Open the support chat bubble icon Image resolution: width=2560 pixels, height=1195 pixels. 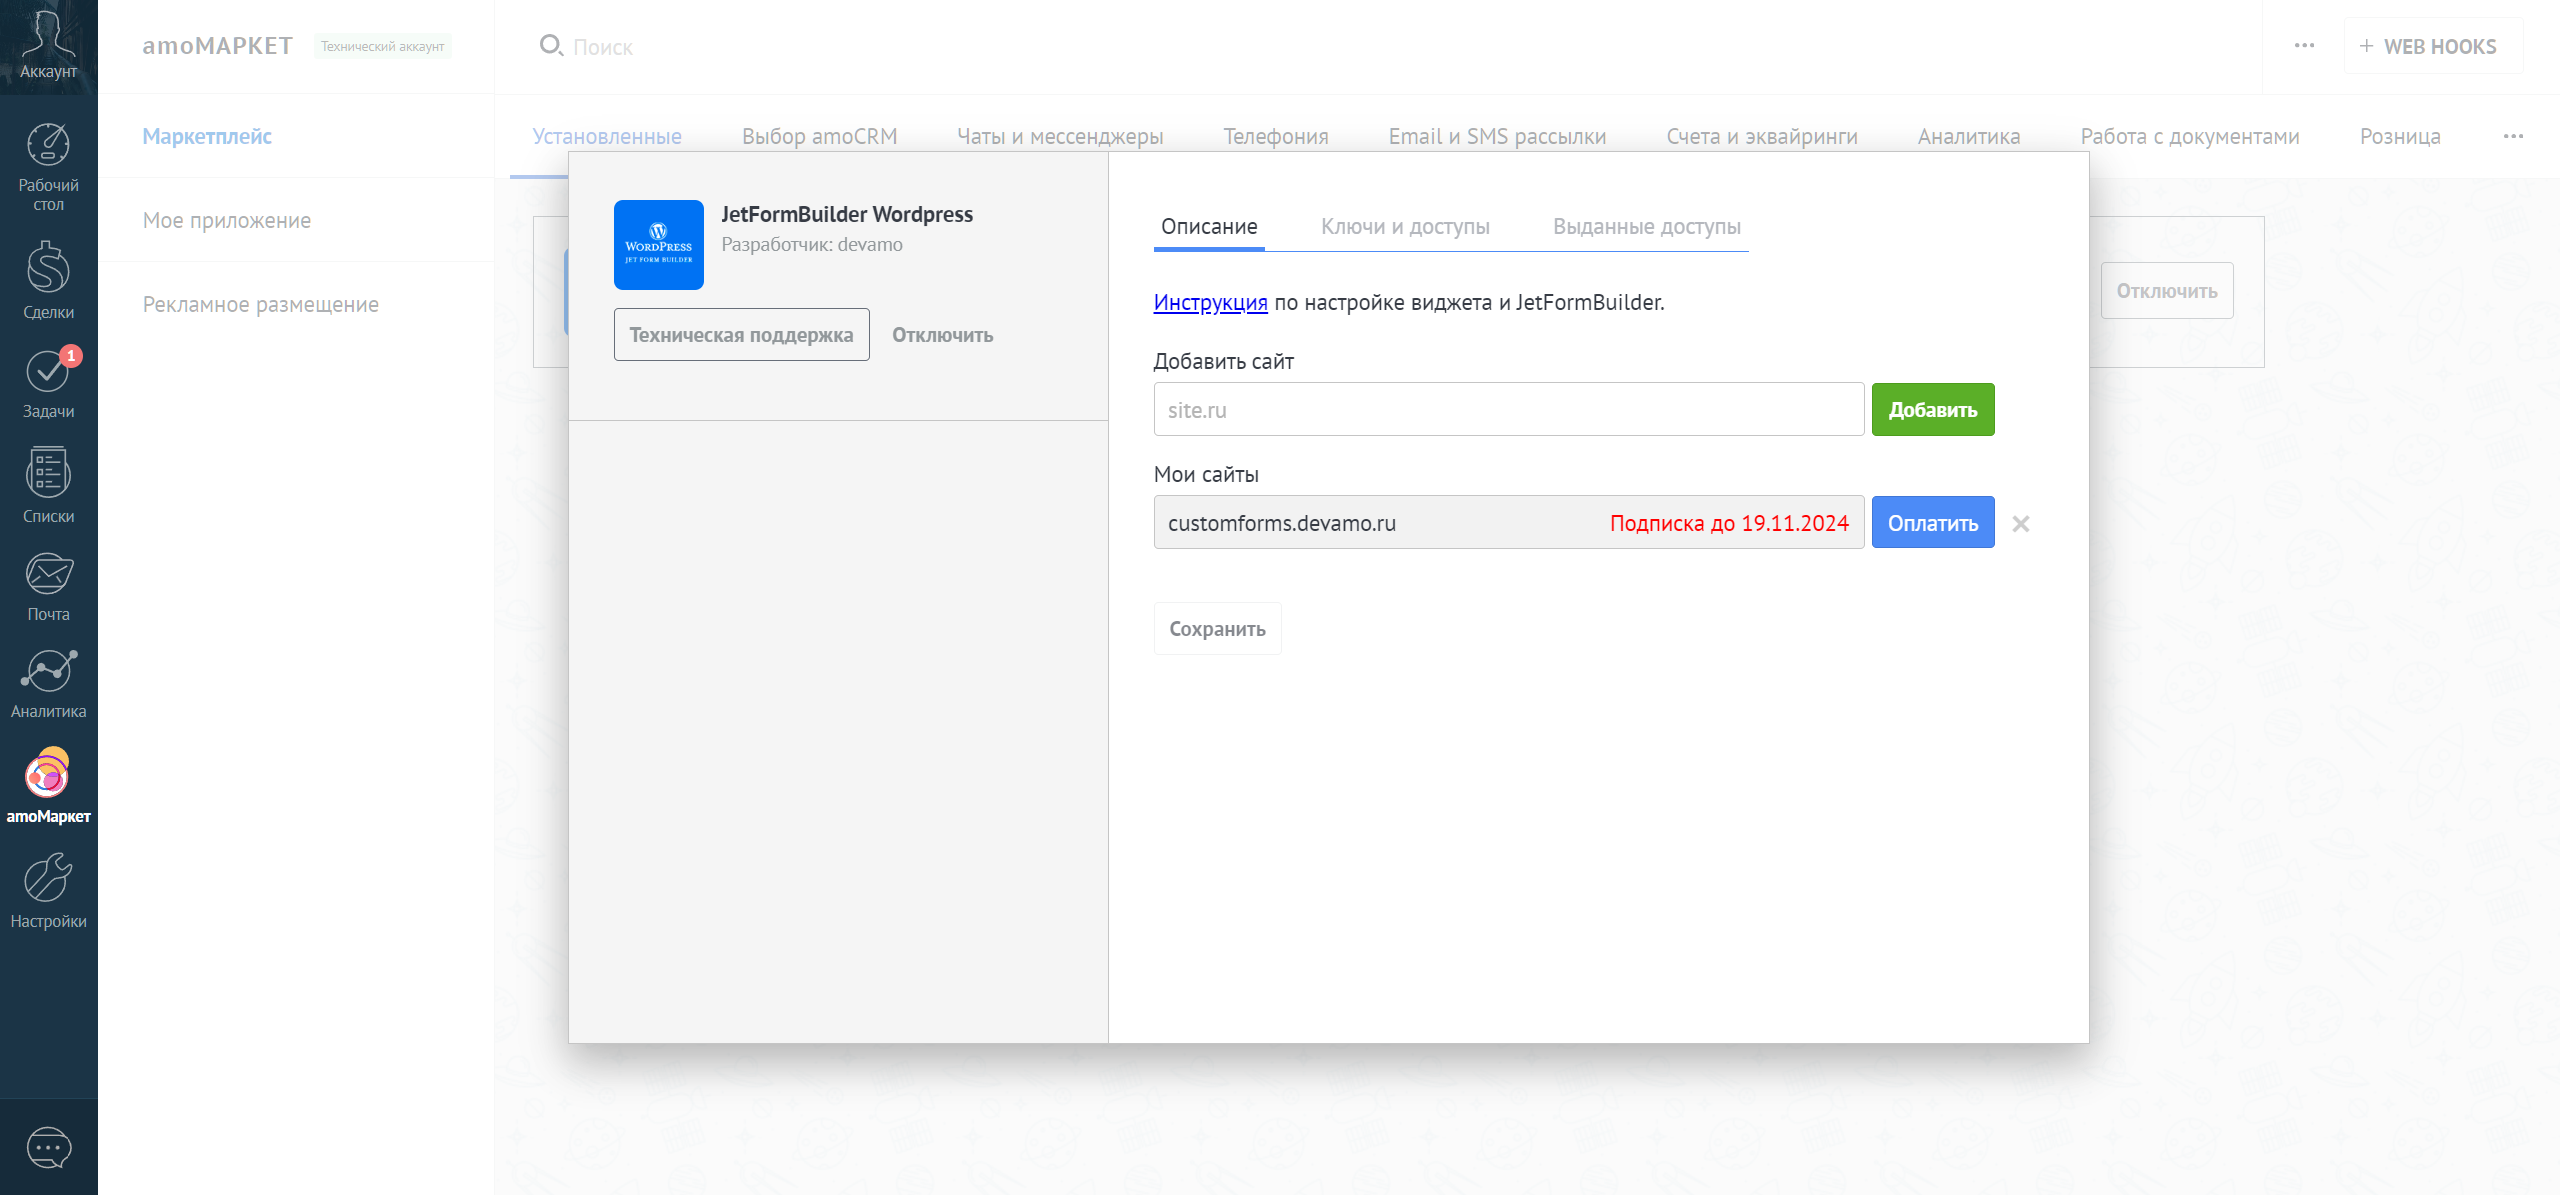tap(47, 1147)
